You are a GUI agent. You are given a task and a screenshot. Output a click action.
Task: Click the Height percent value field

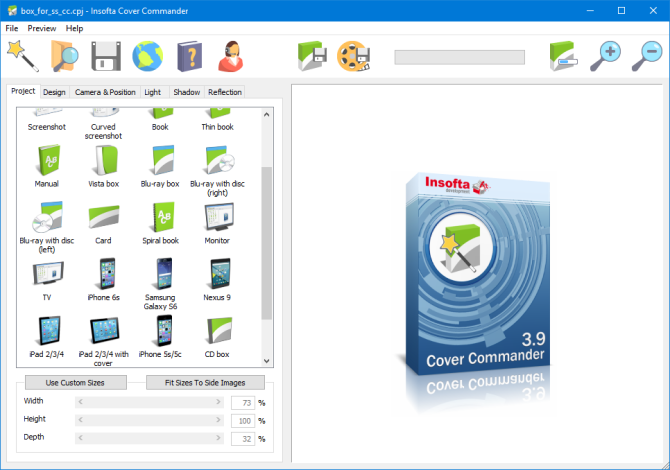tap(243, 421)
